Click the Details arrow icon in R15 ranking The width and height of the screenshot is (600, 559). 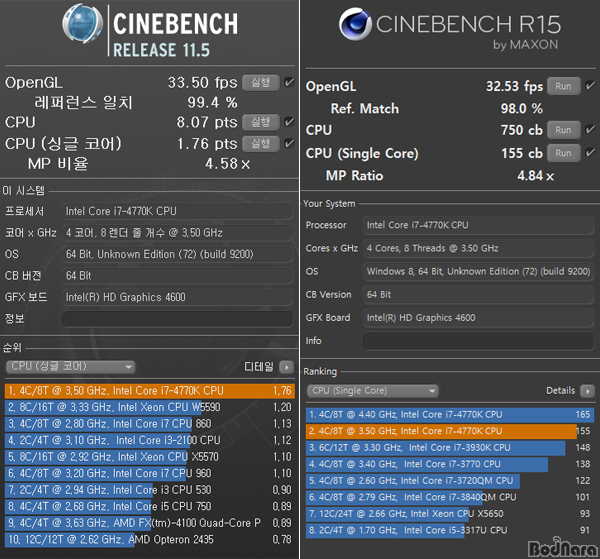pos(587,391)
